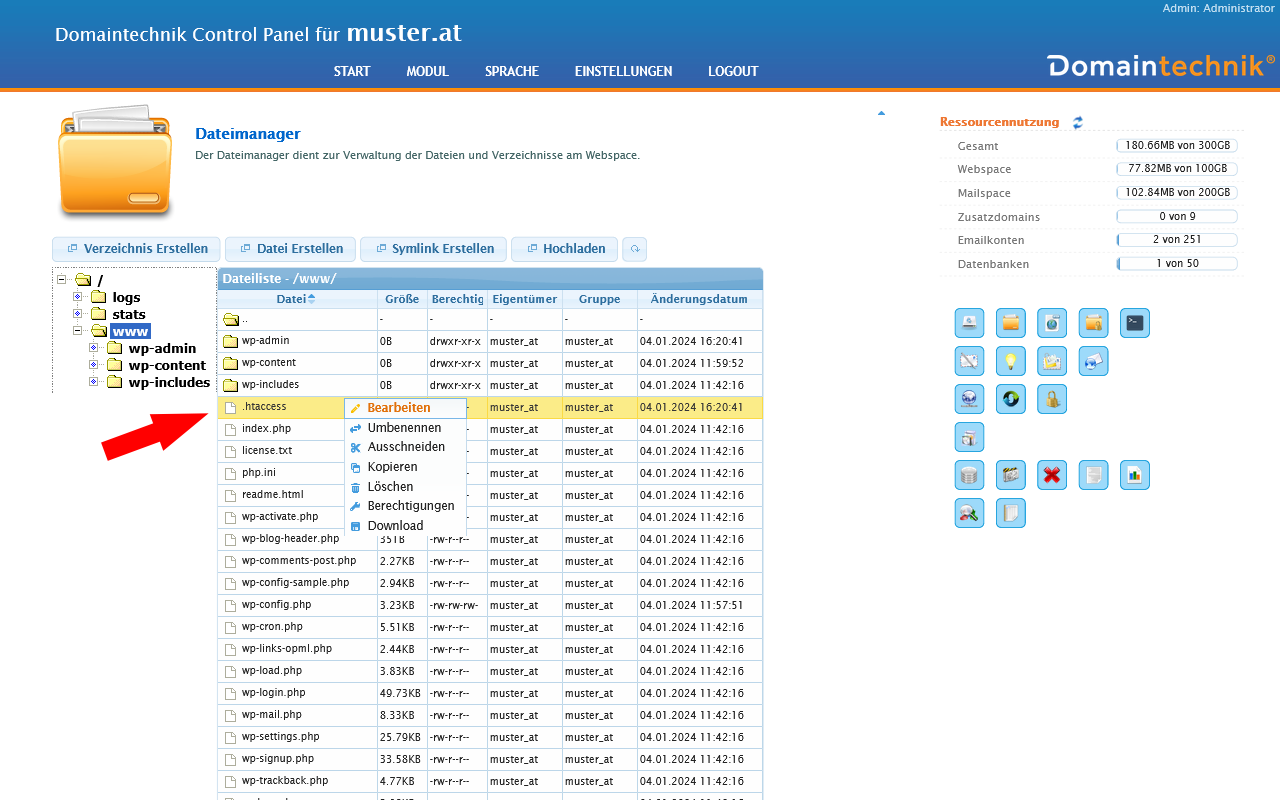The height and width of the screenshot is (800, 1280).
Task: Click the Hochladen upload button
Action: [564, 249]
